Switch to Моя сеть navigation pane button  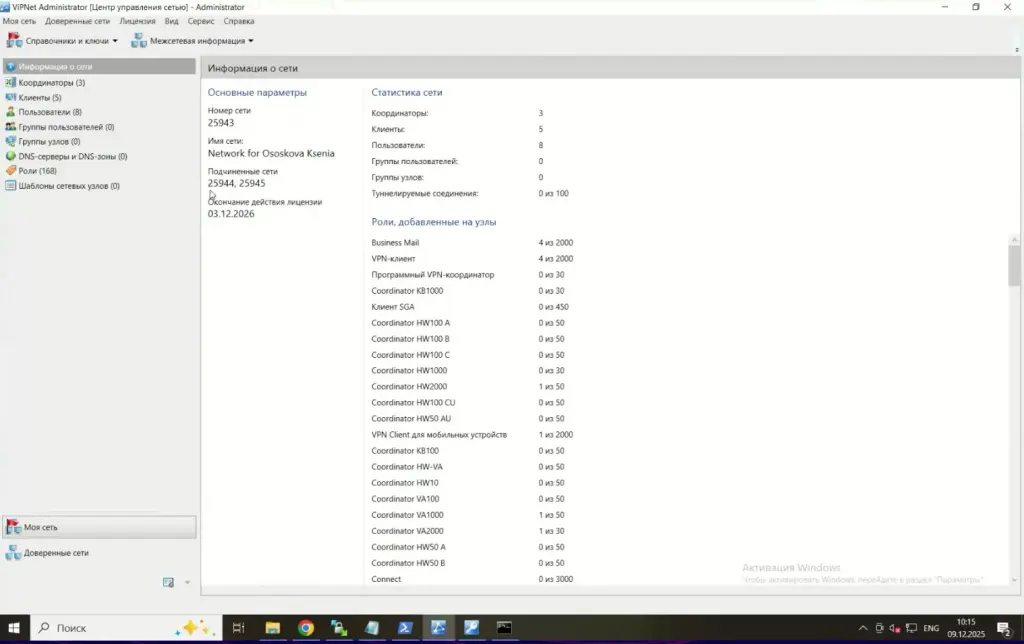[99, 527]
